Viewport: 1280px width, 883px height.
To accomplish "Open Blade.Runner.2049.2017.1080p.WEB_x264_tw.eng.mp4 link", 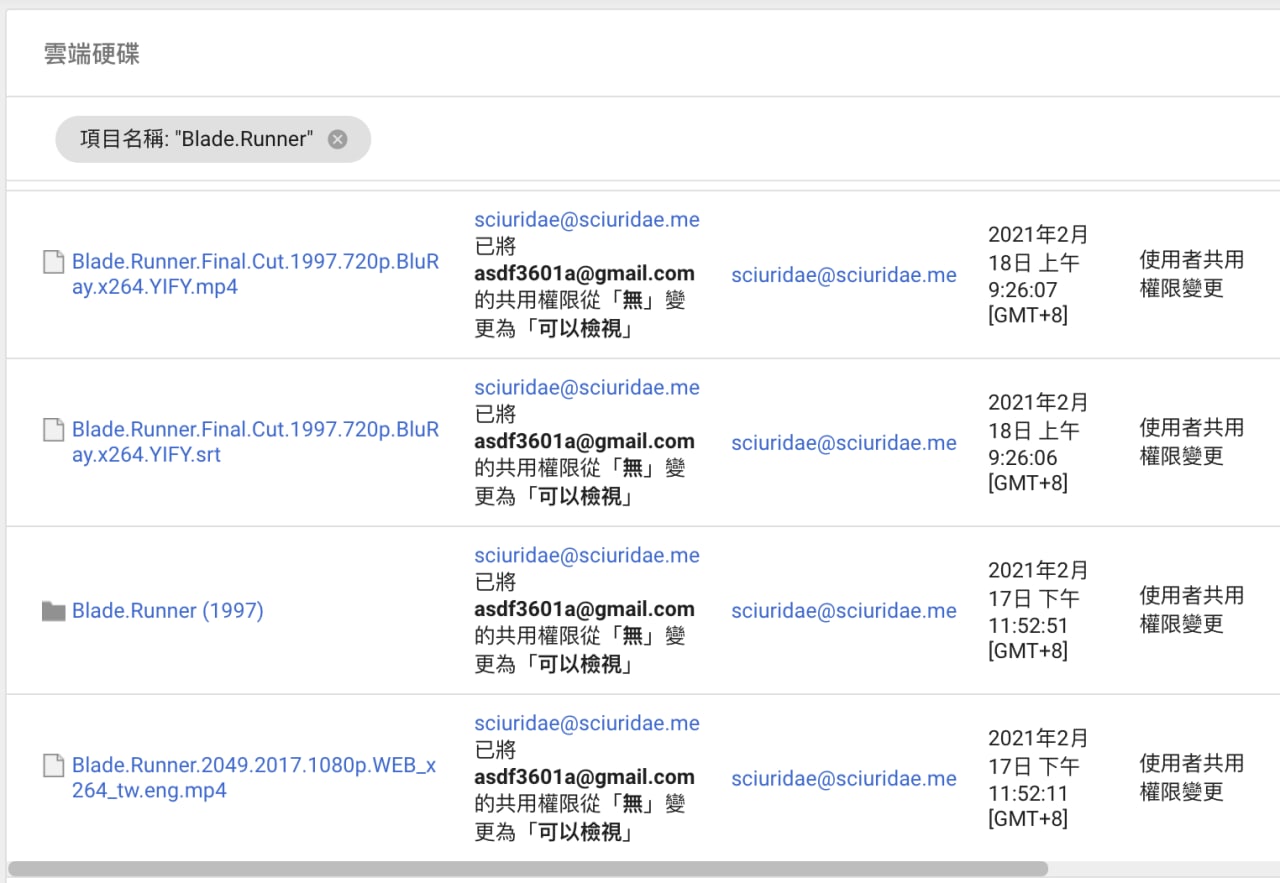I will [254, 778].
